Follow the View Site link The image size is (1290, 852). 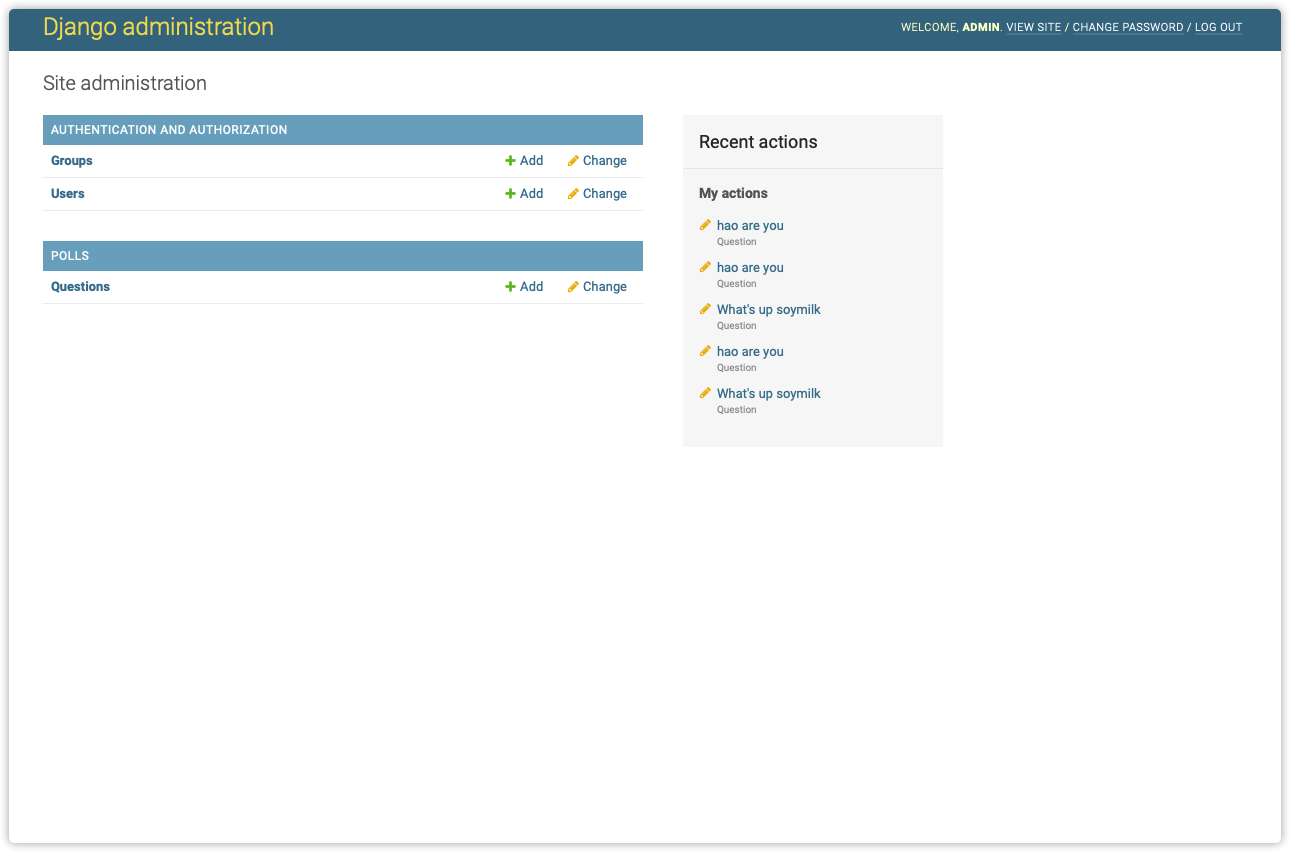1033,28
